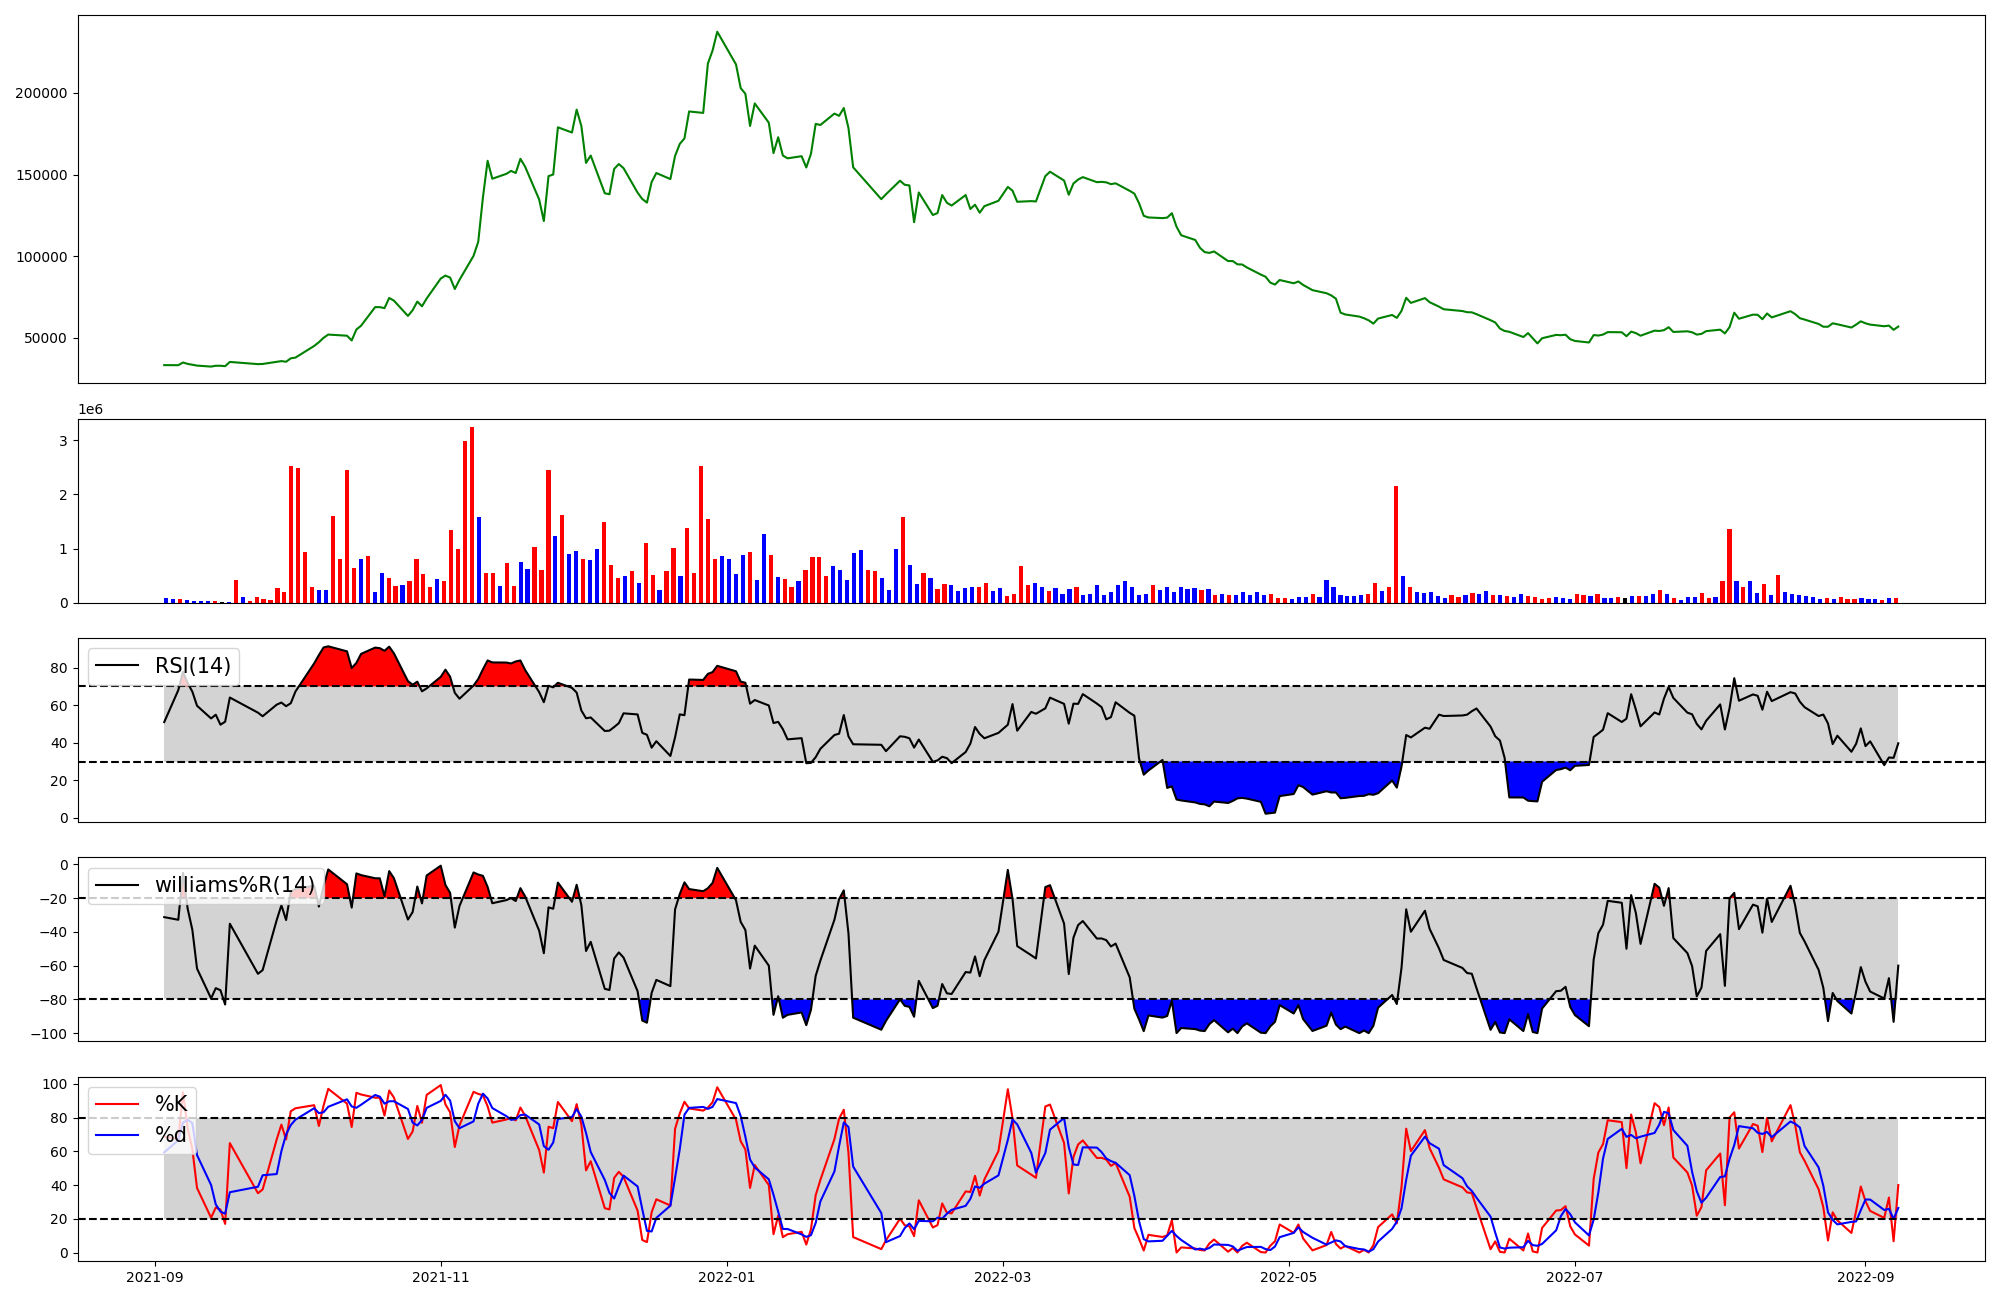Select the red %K legend line sample
Screen dimensions: 2000x1300
tap(116, 1104)
